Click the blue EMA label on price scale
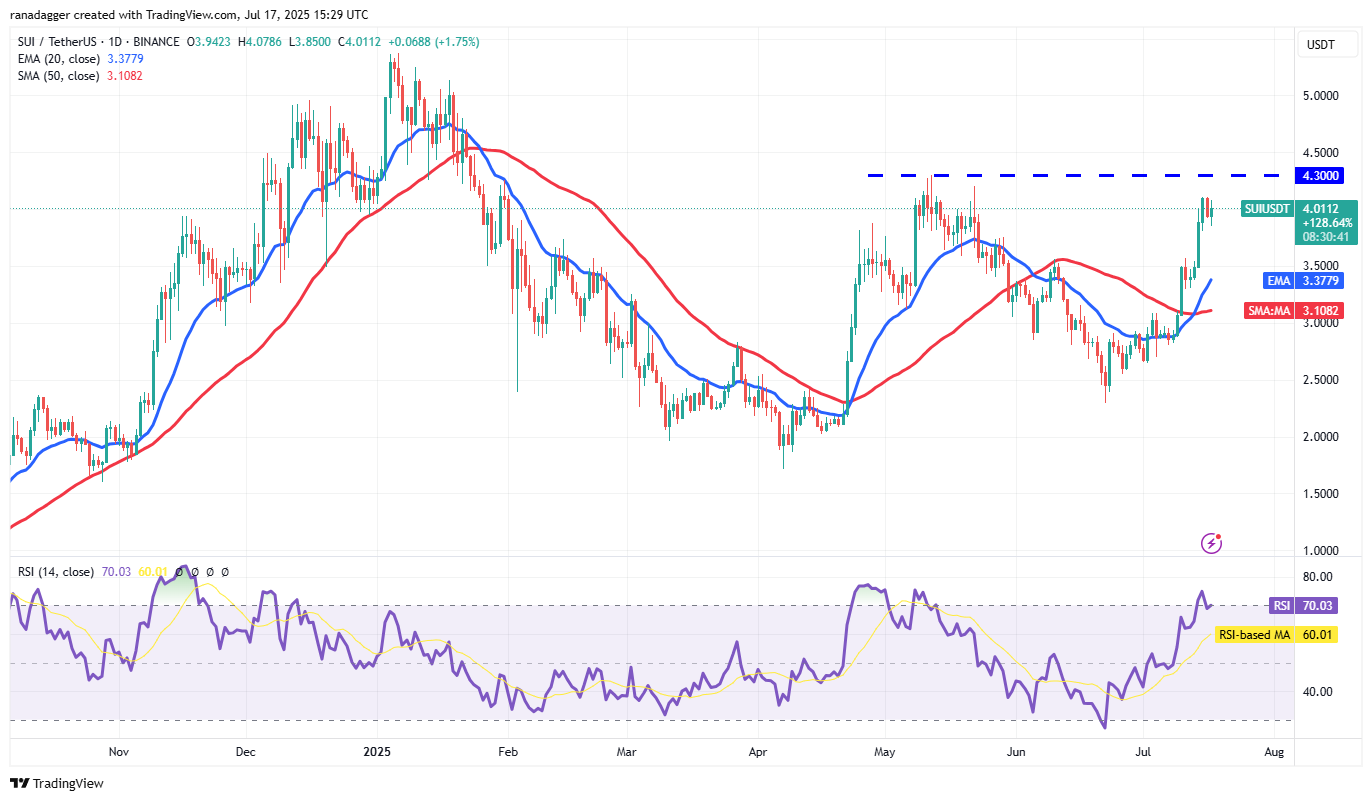This screenshot has width=1372, height=801. [1279, 281]
